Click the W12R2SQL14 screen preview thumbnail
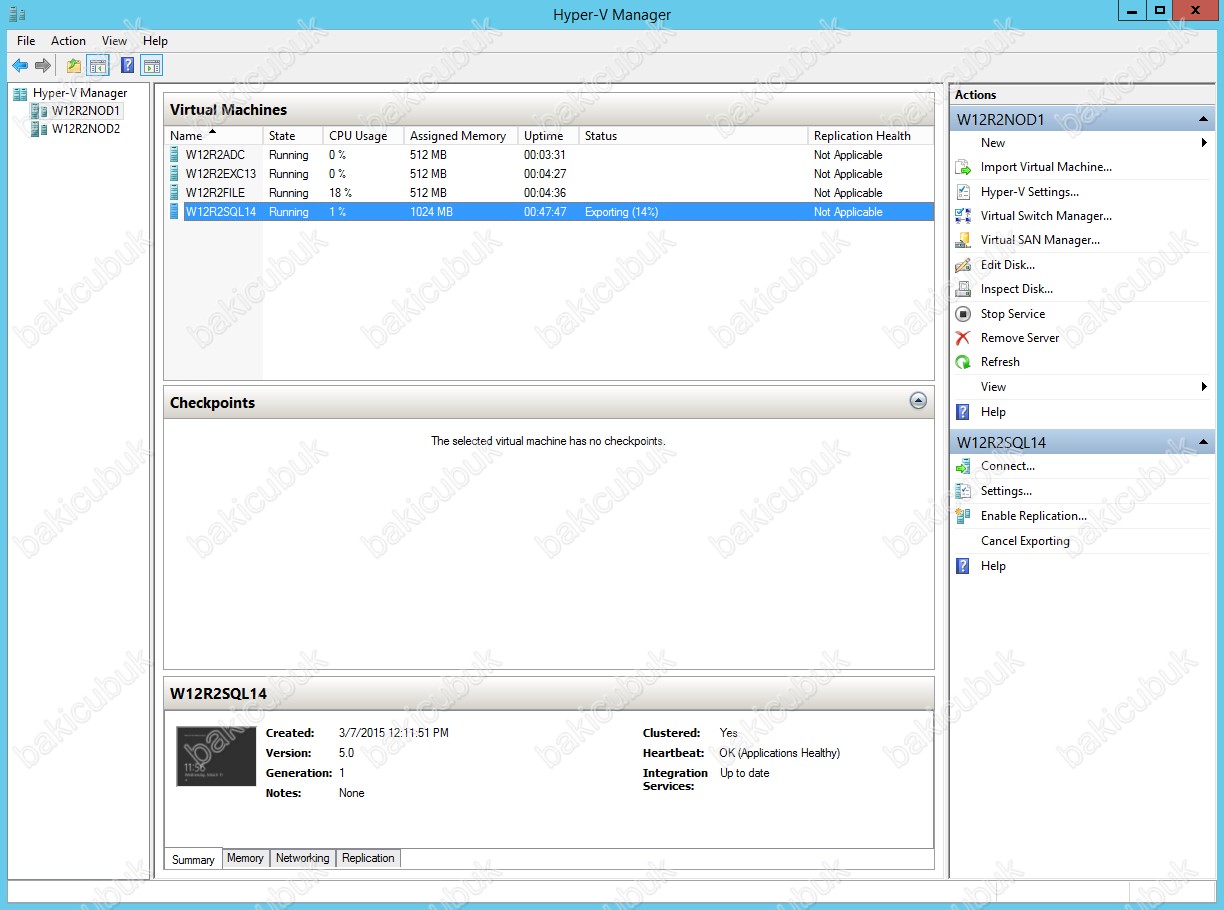This screenshot has width=1224, height=910. (x=216, y=756)
